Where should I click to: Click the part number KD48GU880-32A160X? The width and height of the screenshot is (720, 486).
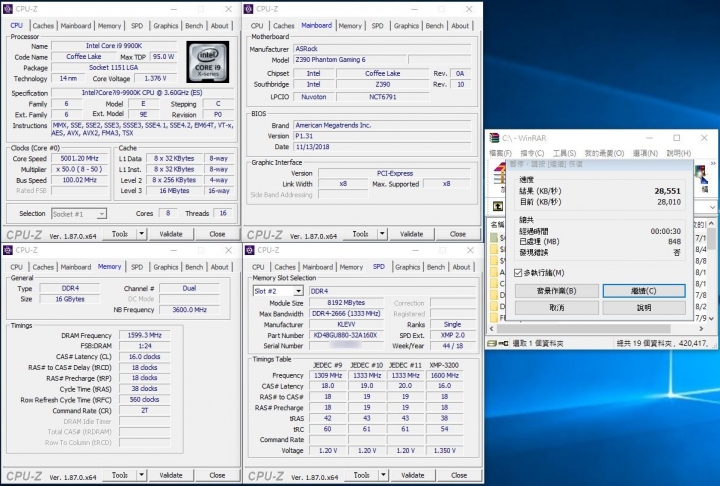pos(345,335)
